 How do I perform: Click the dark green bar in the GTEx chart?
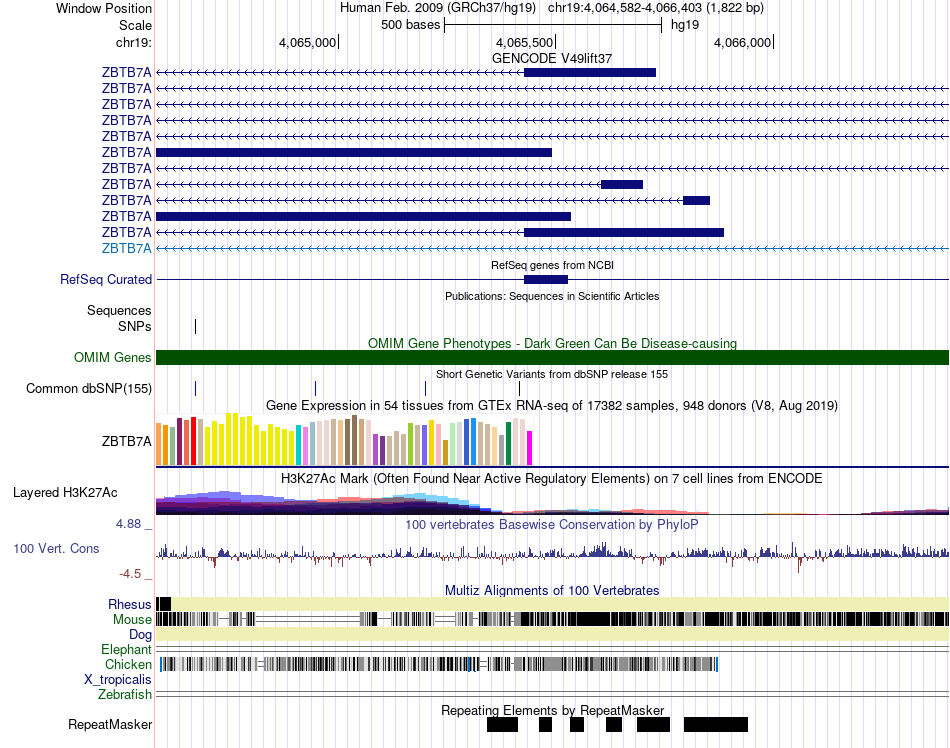[508, 443]
